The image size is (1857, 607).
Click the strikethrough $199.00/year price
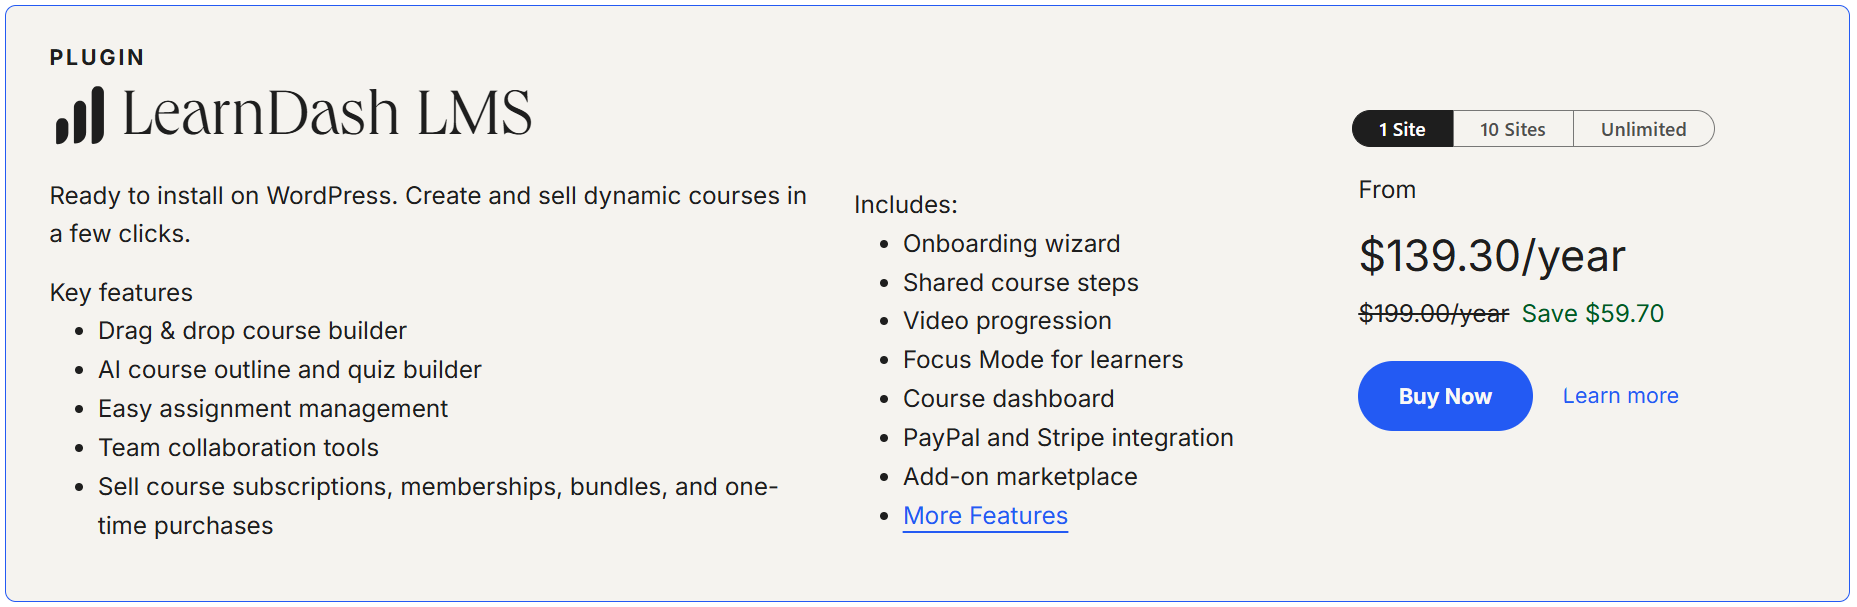[x=1432, y=313]
